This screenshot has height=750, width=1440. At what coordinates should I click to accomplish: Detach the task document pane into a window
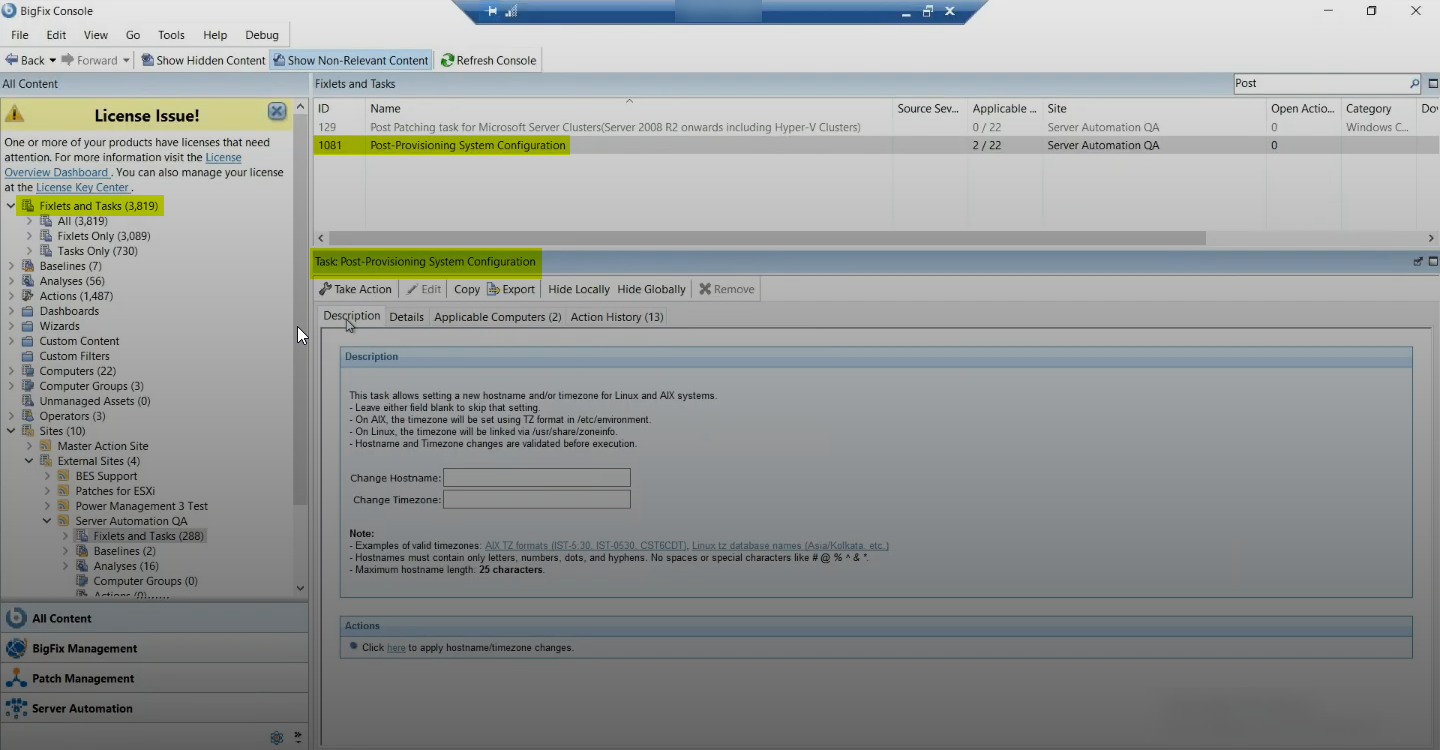pyautogui.click(x=1418, y=261)
